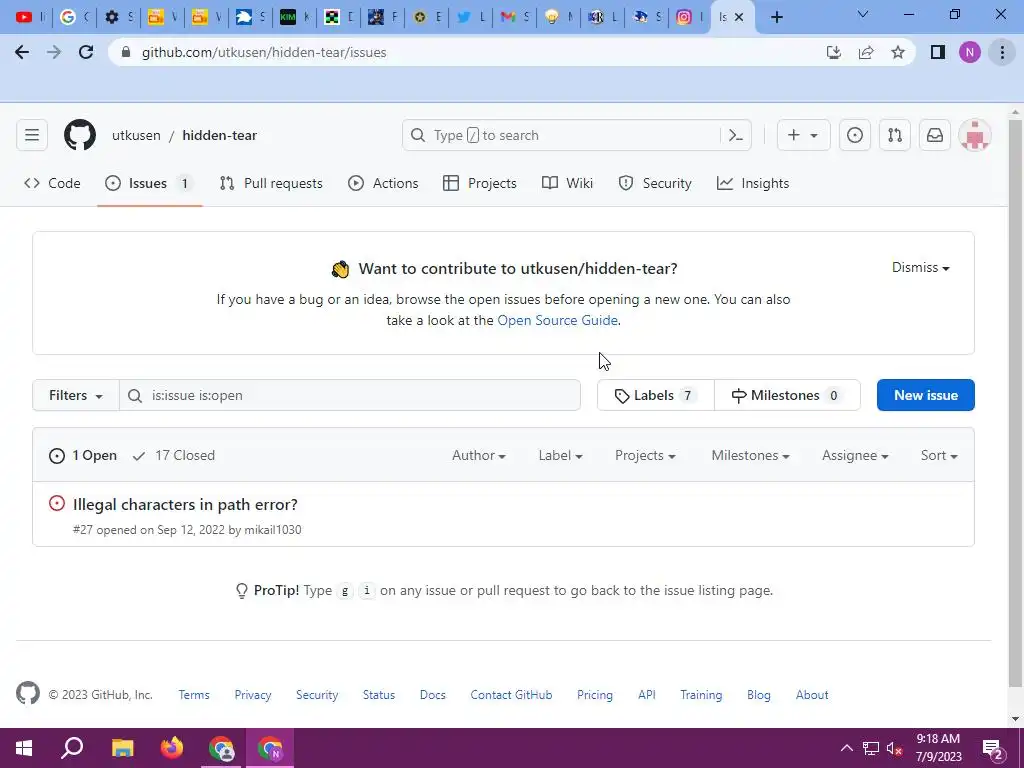1024x768 pixels.
Task: Open the tab search chevron
Action: [863, 14]
